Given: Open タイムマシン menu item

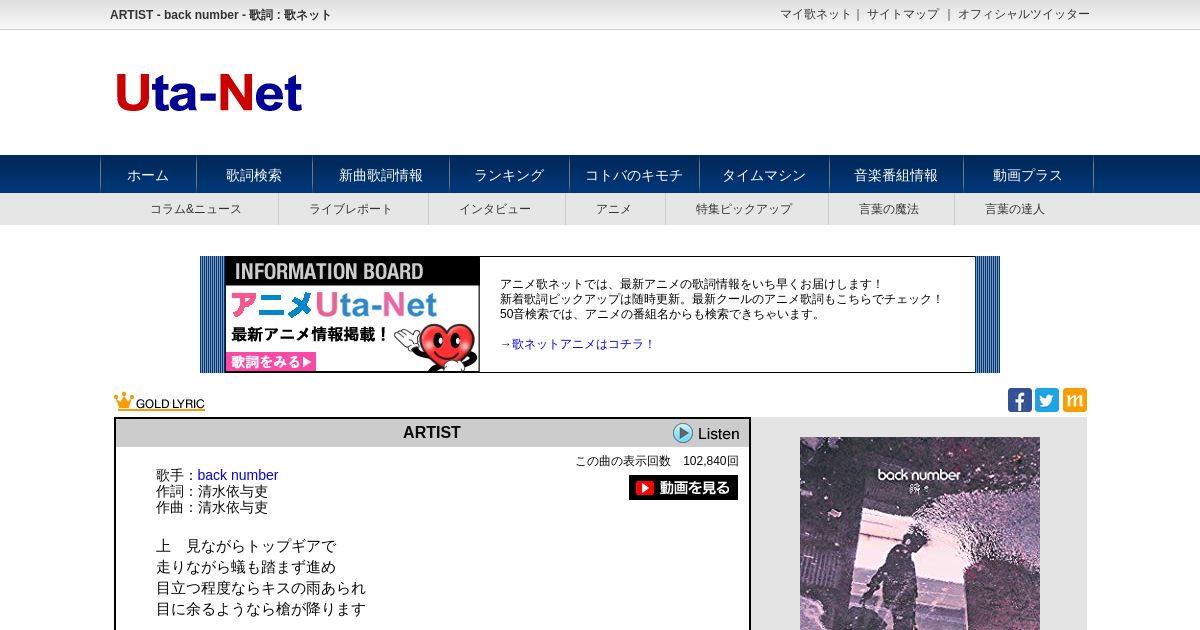Looking at the screenshot, I should point(764,175).
